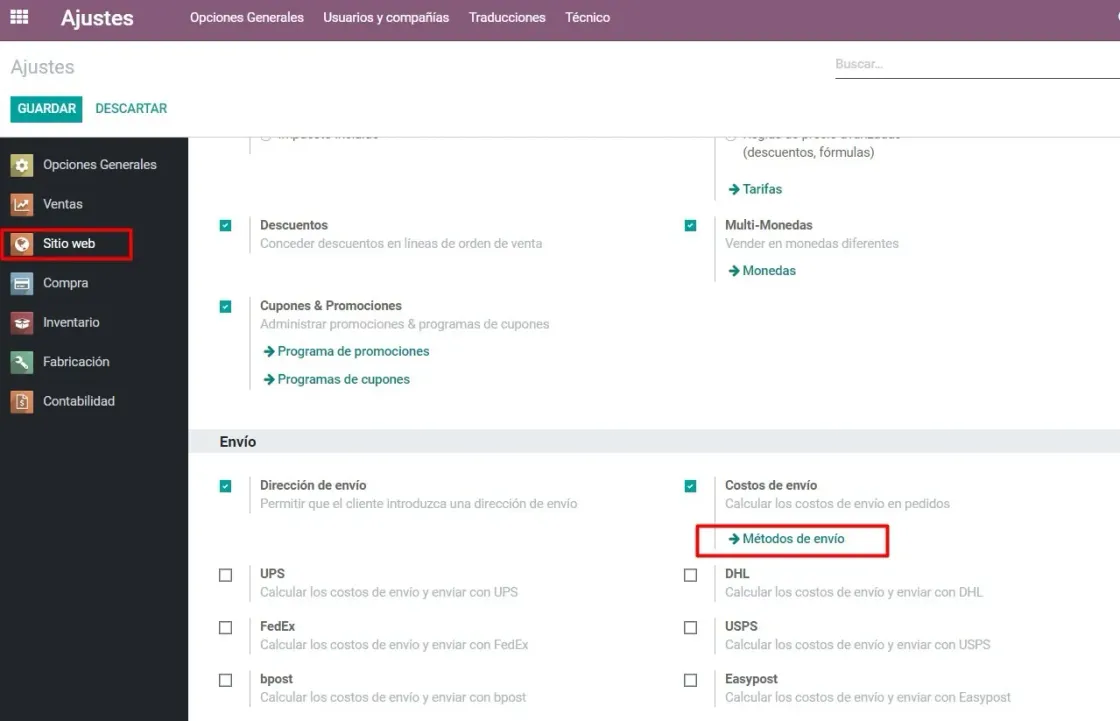Screen dimensions: 1120x721
Task: Click the Envío section header
Action: (x=238, y=442)
